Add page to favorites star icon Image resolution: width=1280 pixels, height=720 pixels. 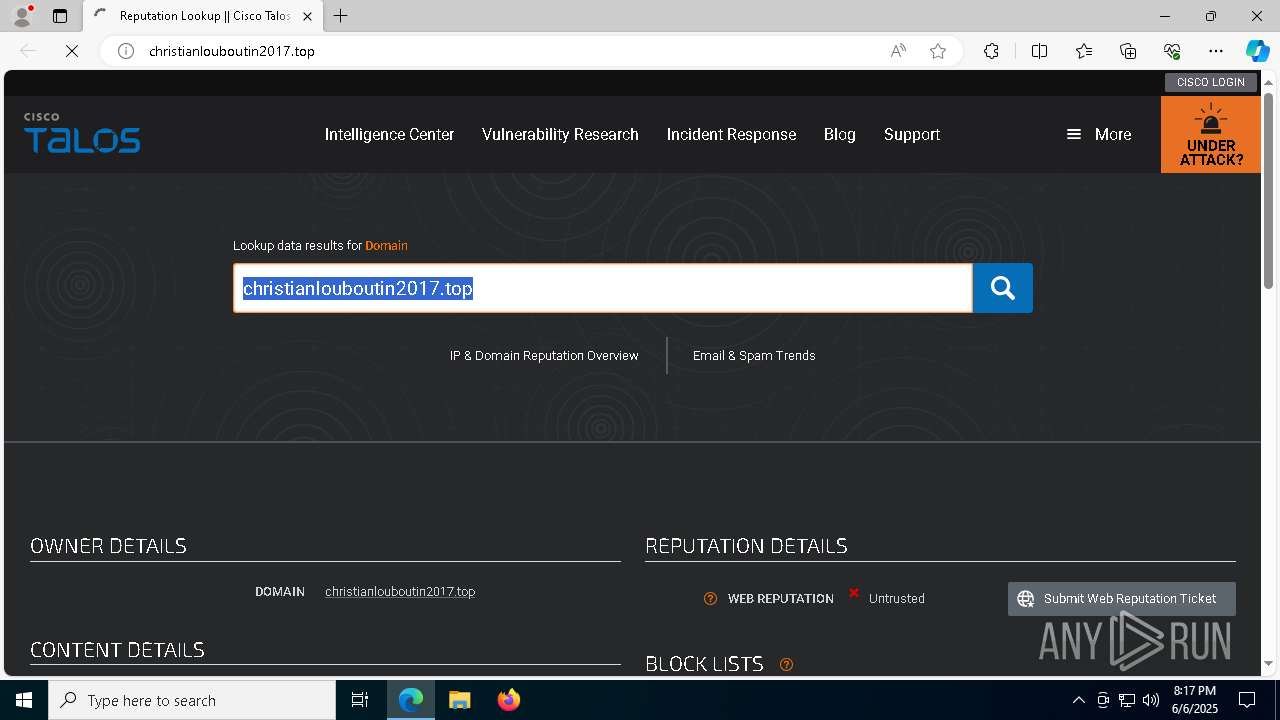coord(938,51)
